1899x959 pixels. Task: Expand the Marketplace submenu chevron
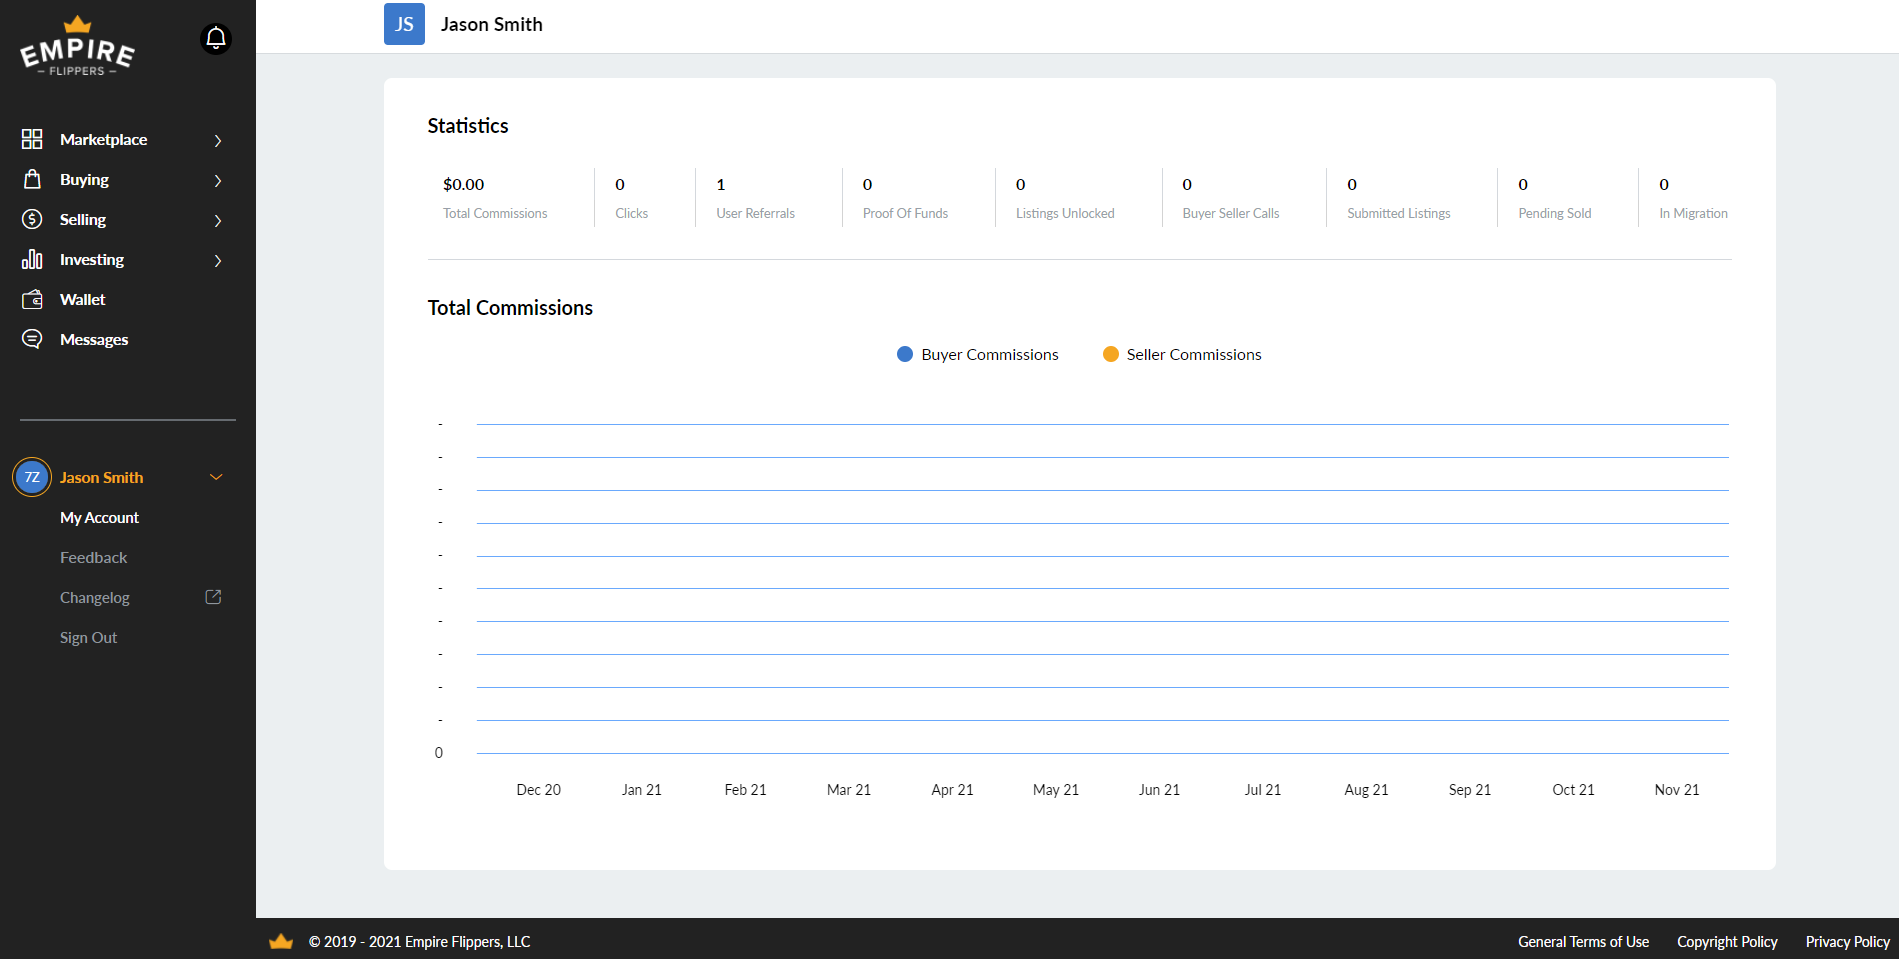(x=218, y=140)
